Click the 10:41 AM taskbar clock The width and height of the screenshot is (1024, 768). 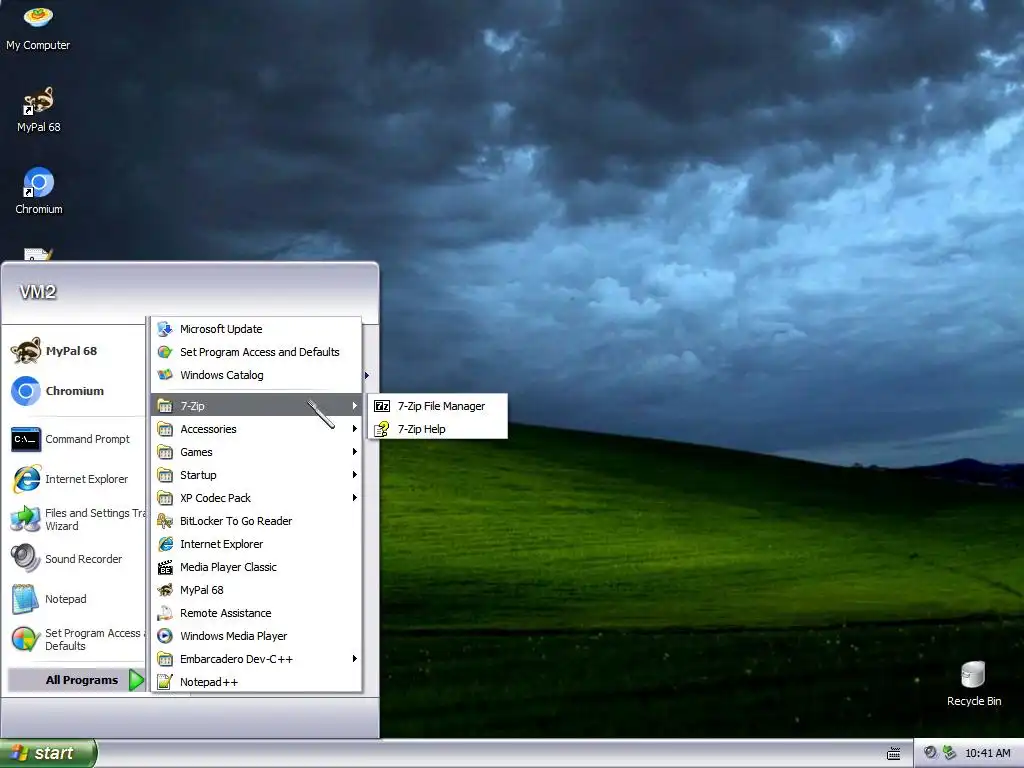click(x=987, y=754)
